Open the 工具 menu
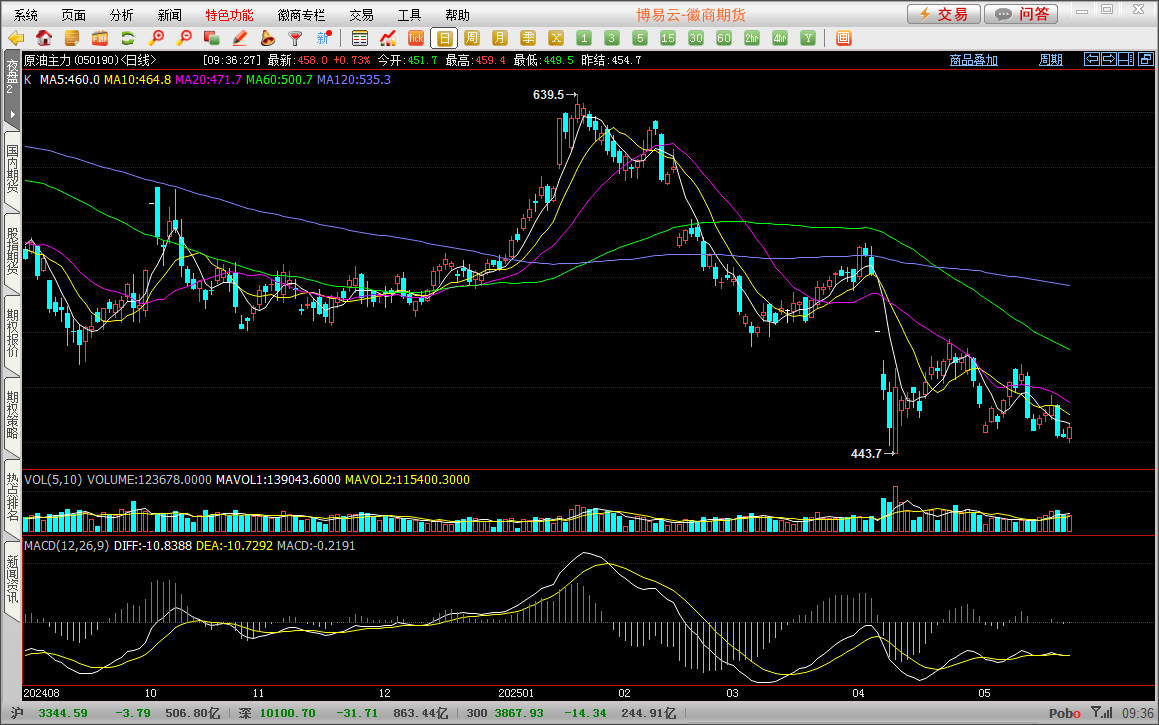The image size is (1159, 725). [x=409, y=15]
